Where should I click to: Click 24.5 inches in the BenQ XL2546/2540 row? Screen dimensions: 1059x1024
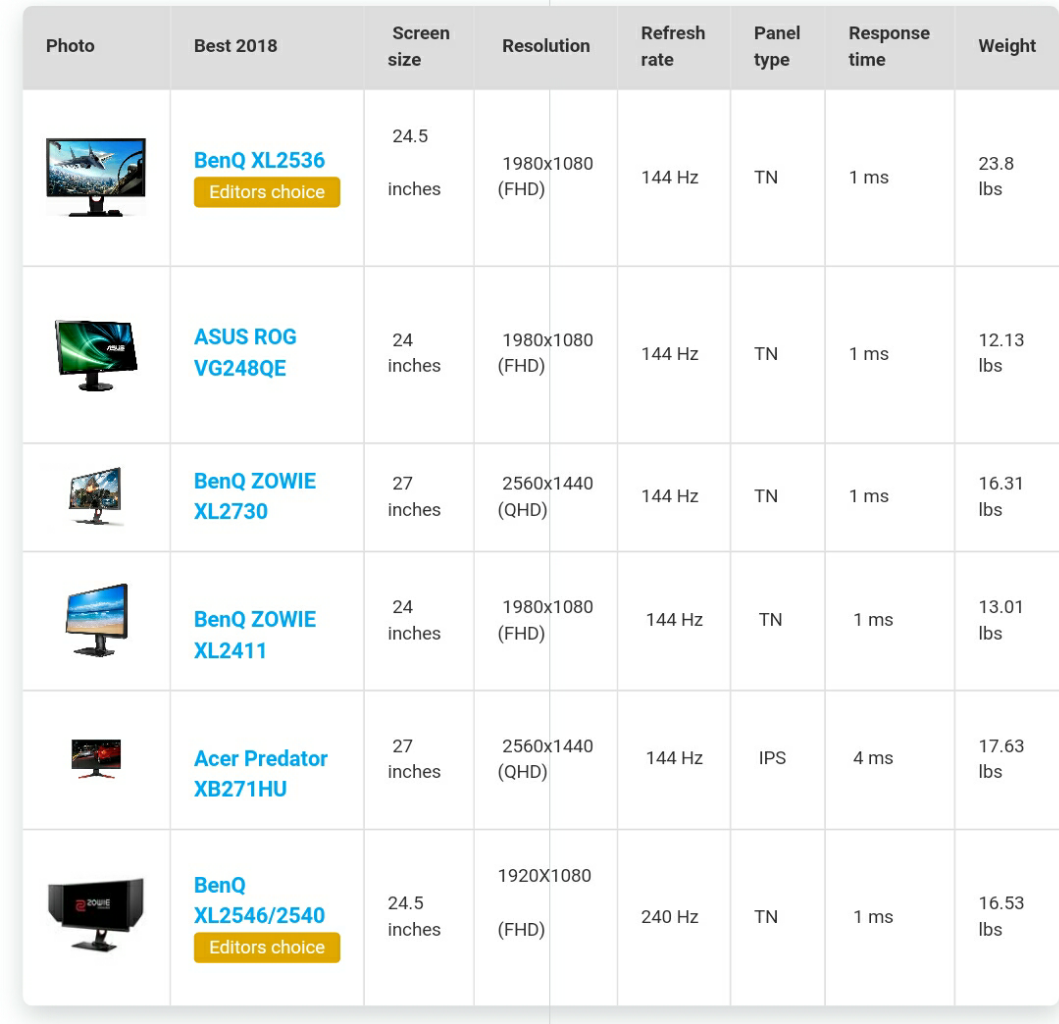coord(414,916)
